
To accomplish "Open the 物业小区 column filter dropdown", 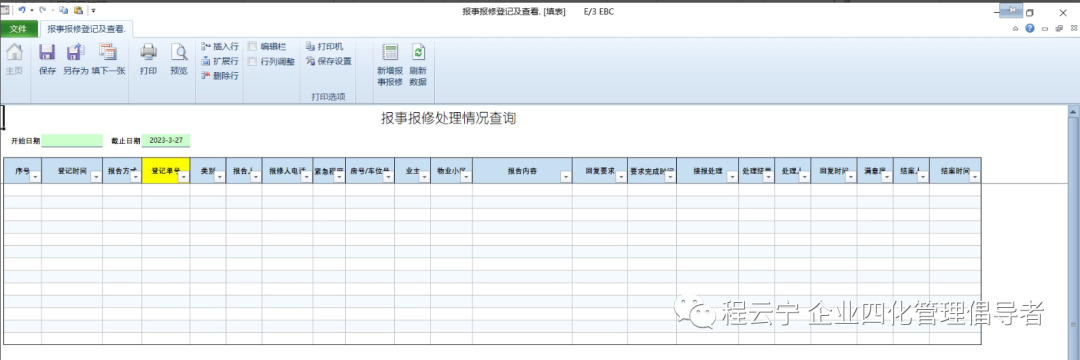I will click(x=466, y=177).
